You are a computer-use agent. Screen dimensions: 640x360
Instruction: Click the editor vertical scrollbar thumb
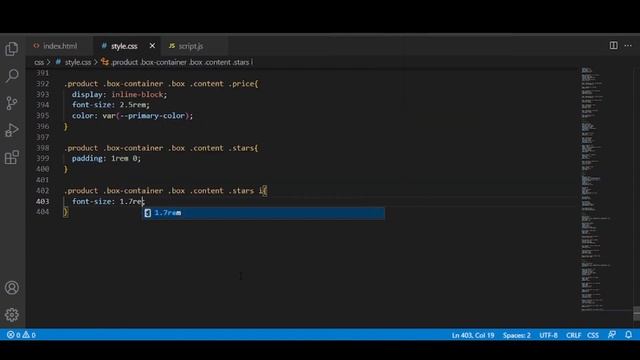[636, 313]
